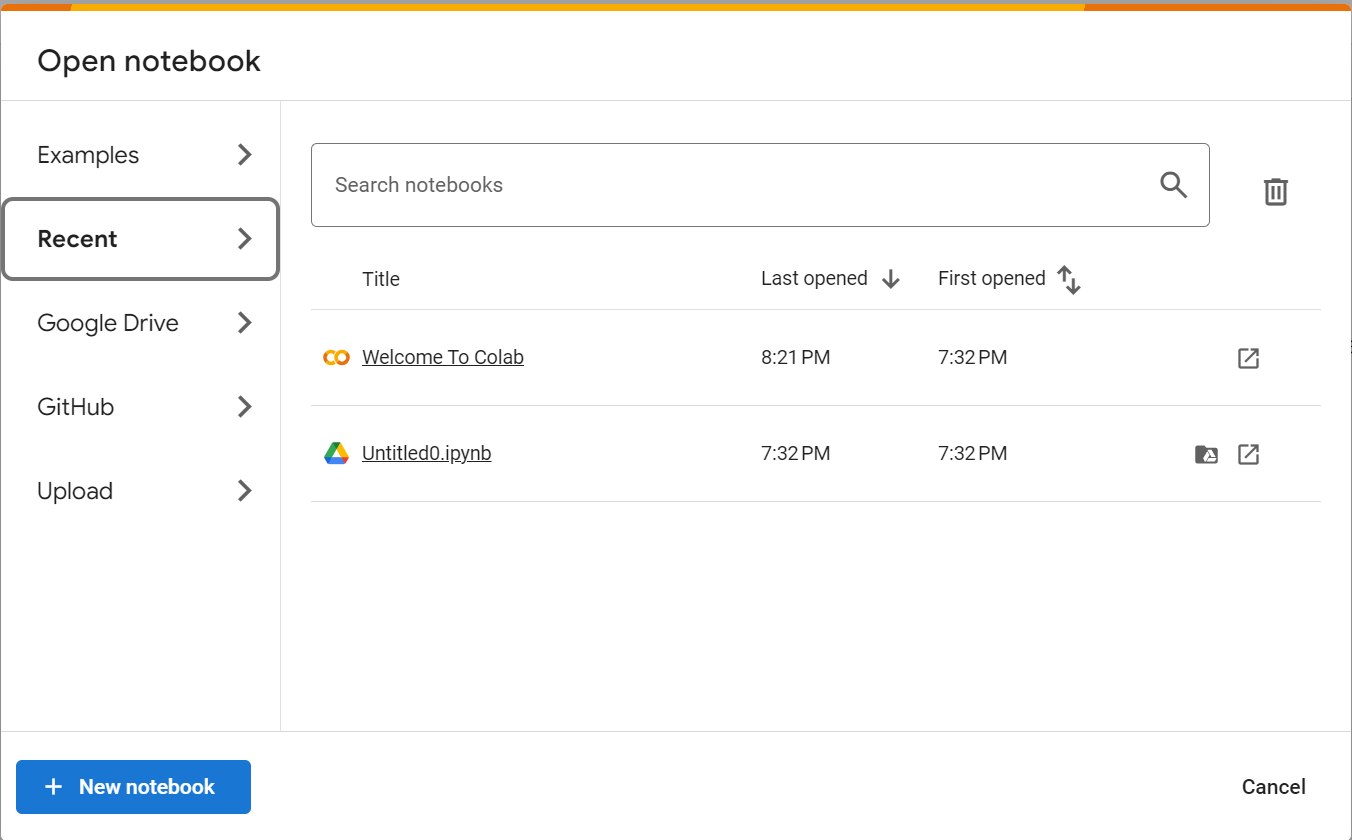
Task: Click the search magnifier icon
Action: pyautogui.click(x=1173, y=184)
